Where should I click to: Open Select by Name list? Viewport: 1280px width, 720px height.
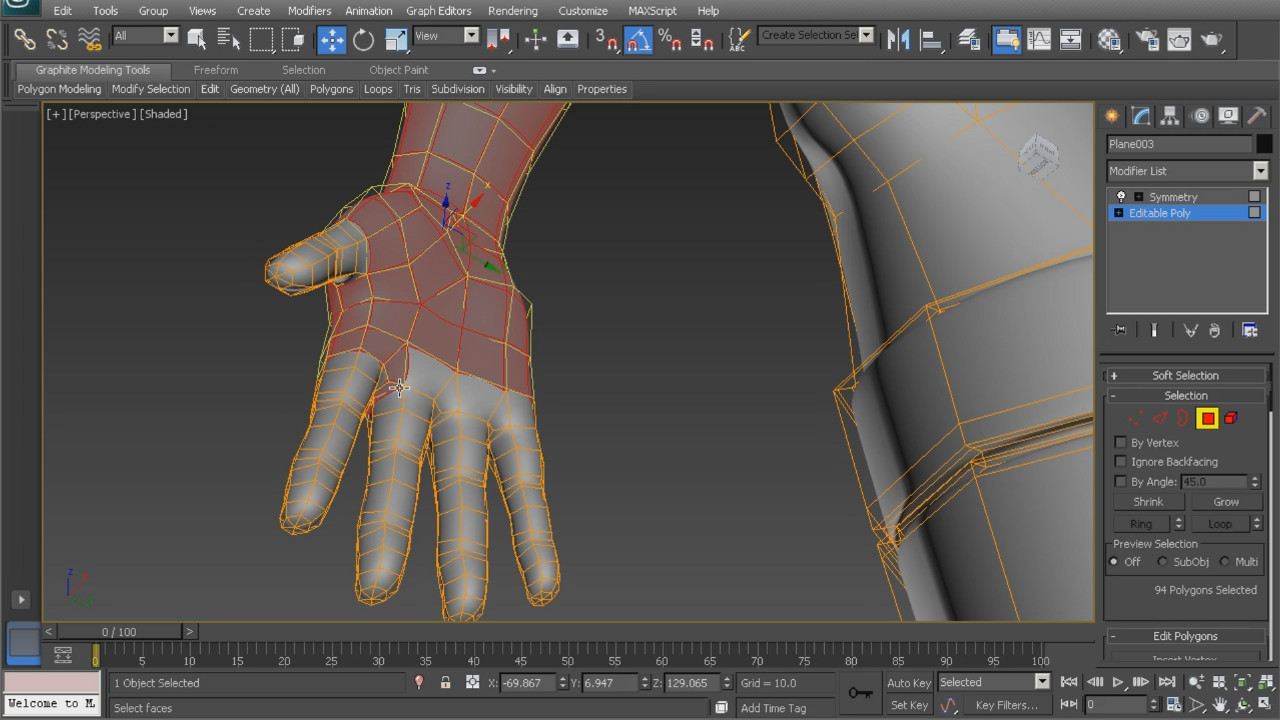229,39
